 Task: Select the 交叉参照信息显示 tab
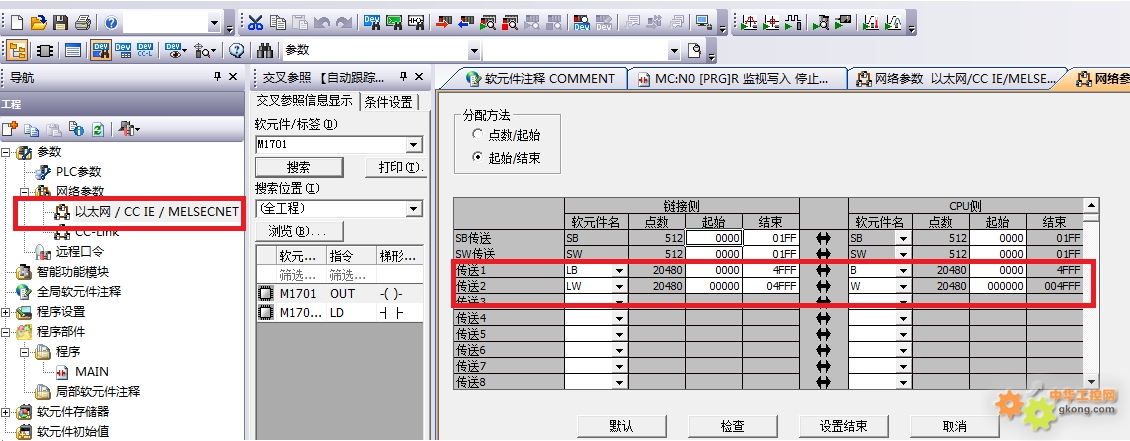point(305,101)
